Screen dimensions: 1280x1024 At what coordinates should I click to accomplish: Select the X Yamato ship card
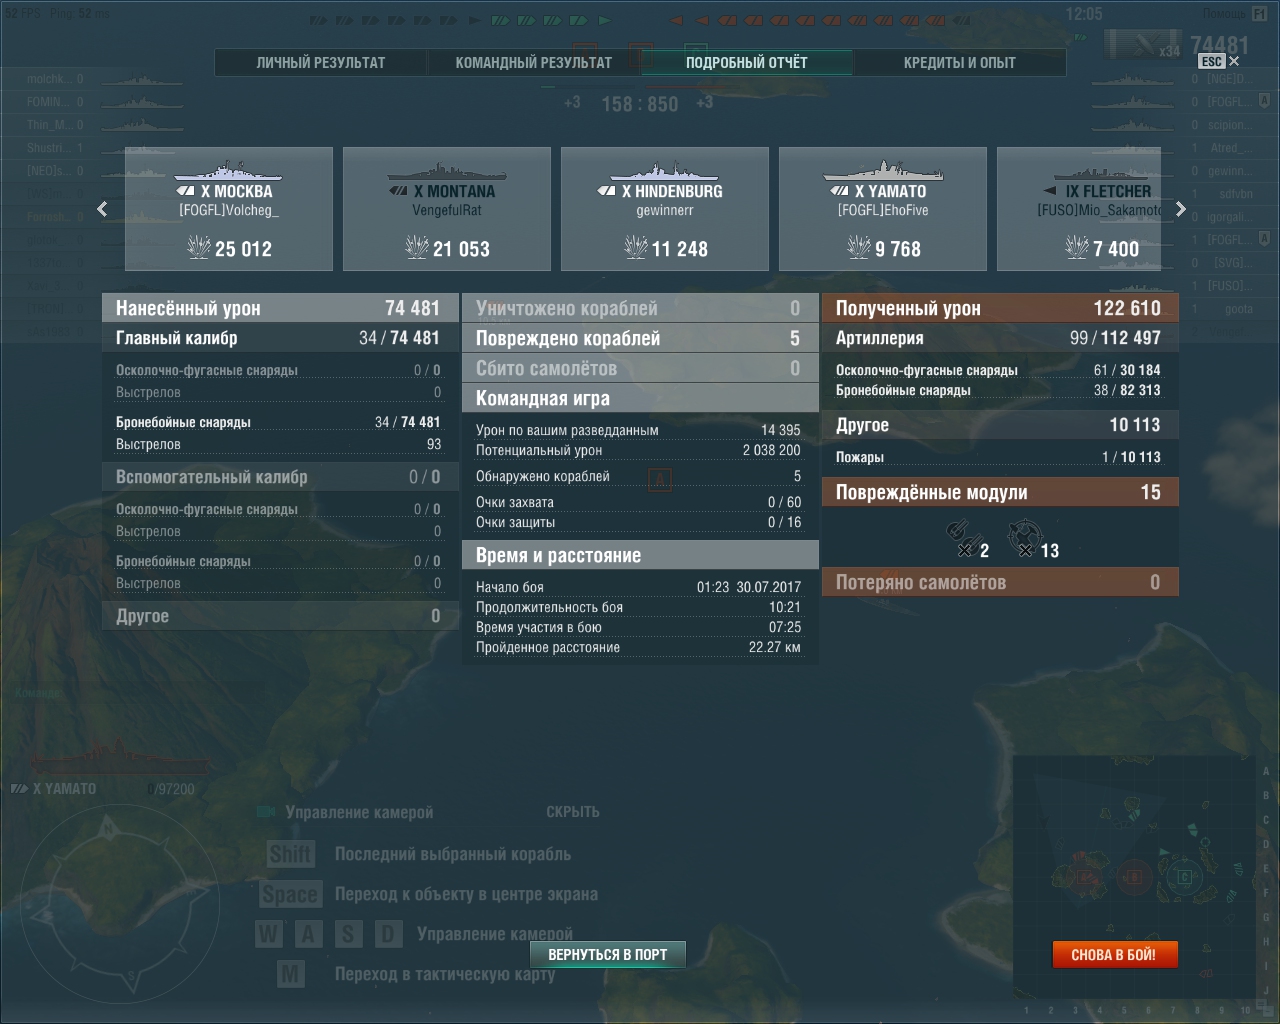883,209
